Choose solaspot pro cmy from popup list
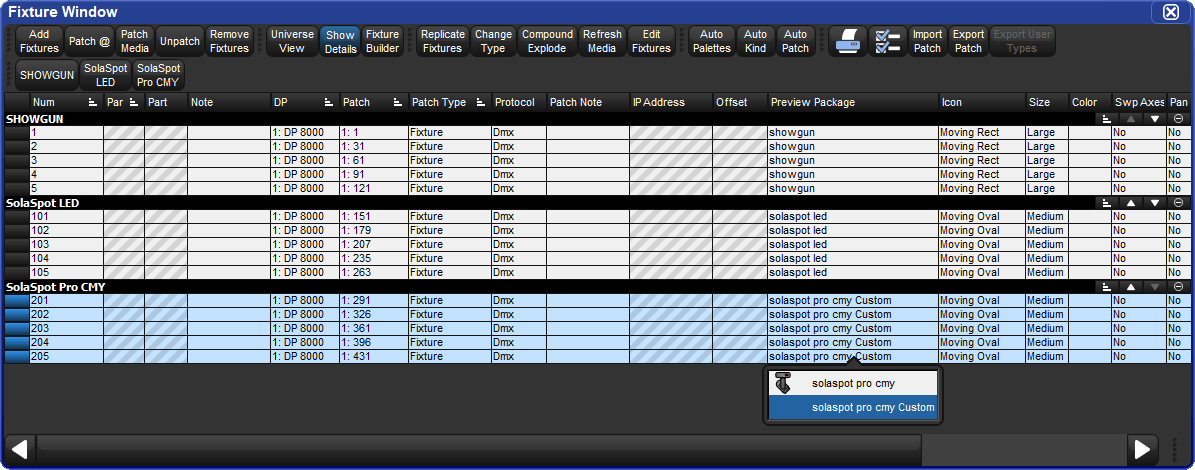 point(854,384)
